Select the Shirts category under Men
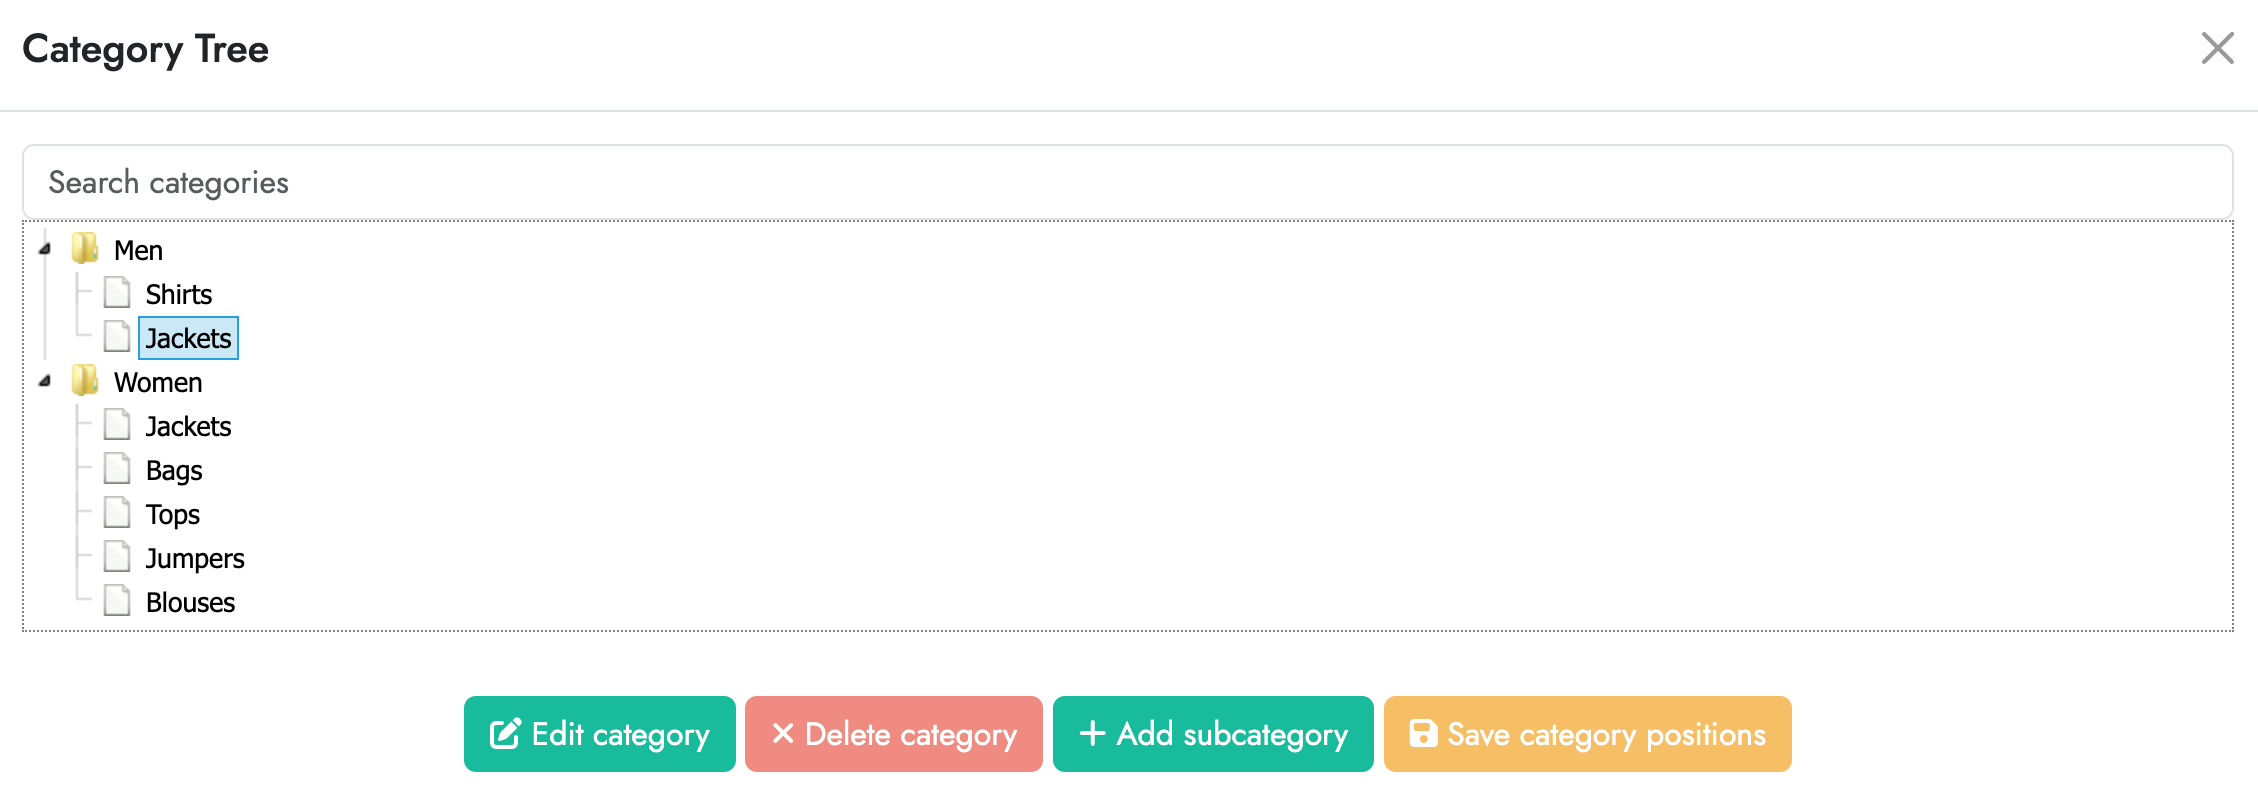 click(179, 293)
